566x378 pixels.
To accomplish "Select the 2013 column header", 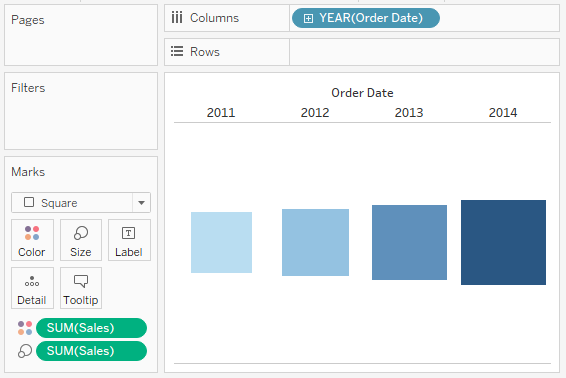I will (409, 113).
